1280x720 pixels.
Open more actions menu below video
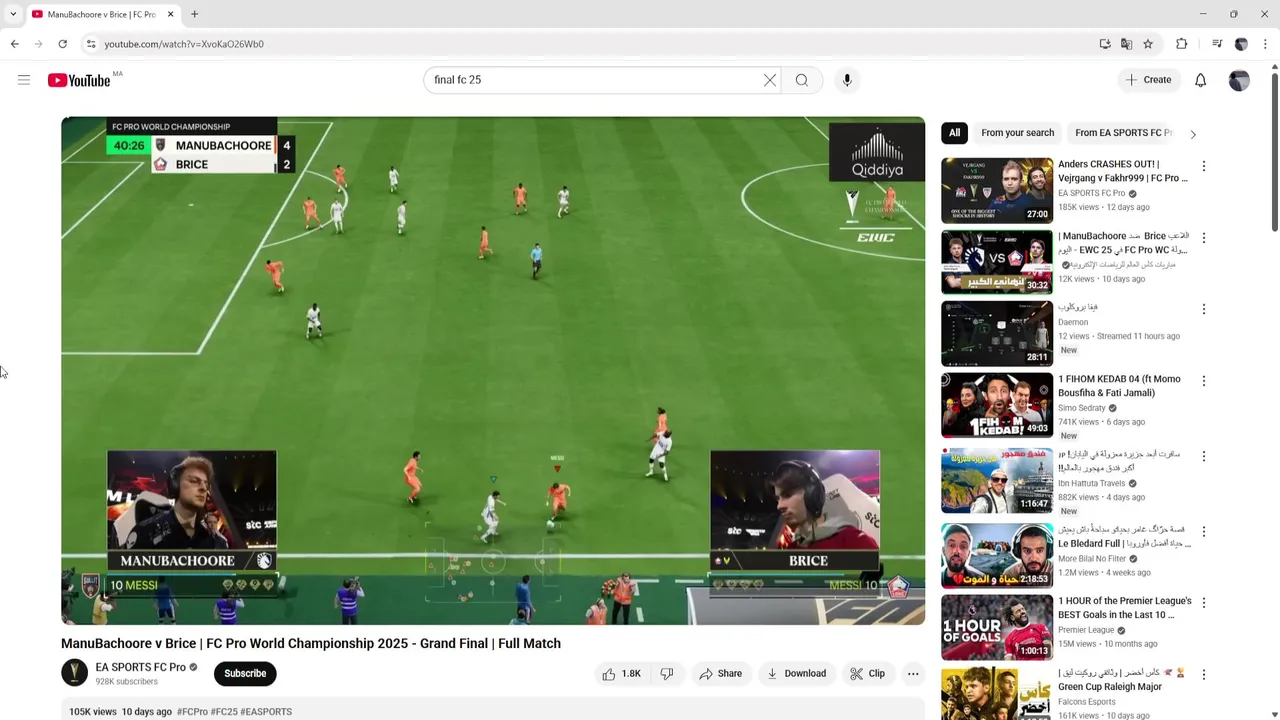click(913, 674)
